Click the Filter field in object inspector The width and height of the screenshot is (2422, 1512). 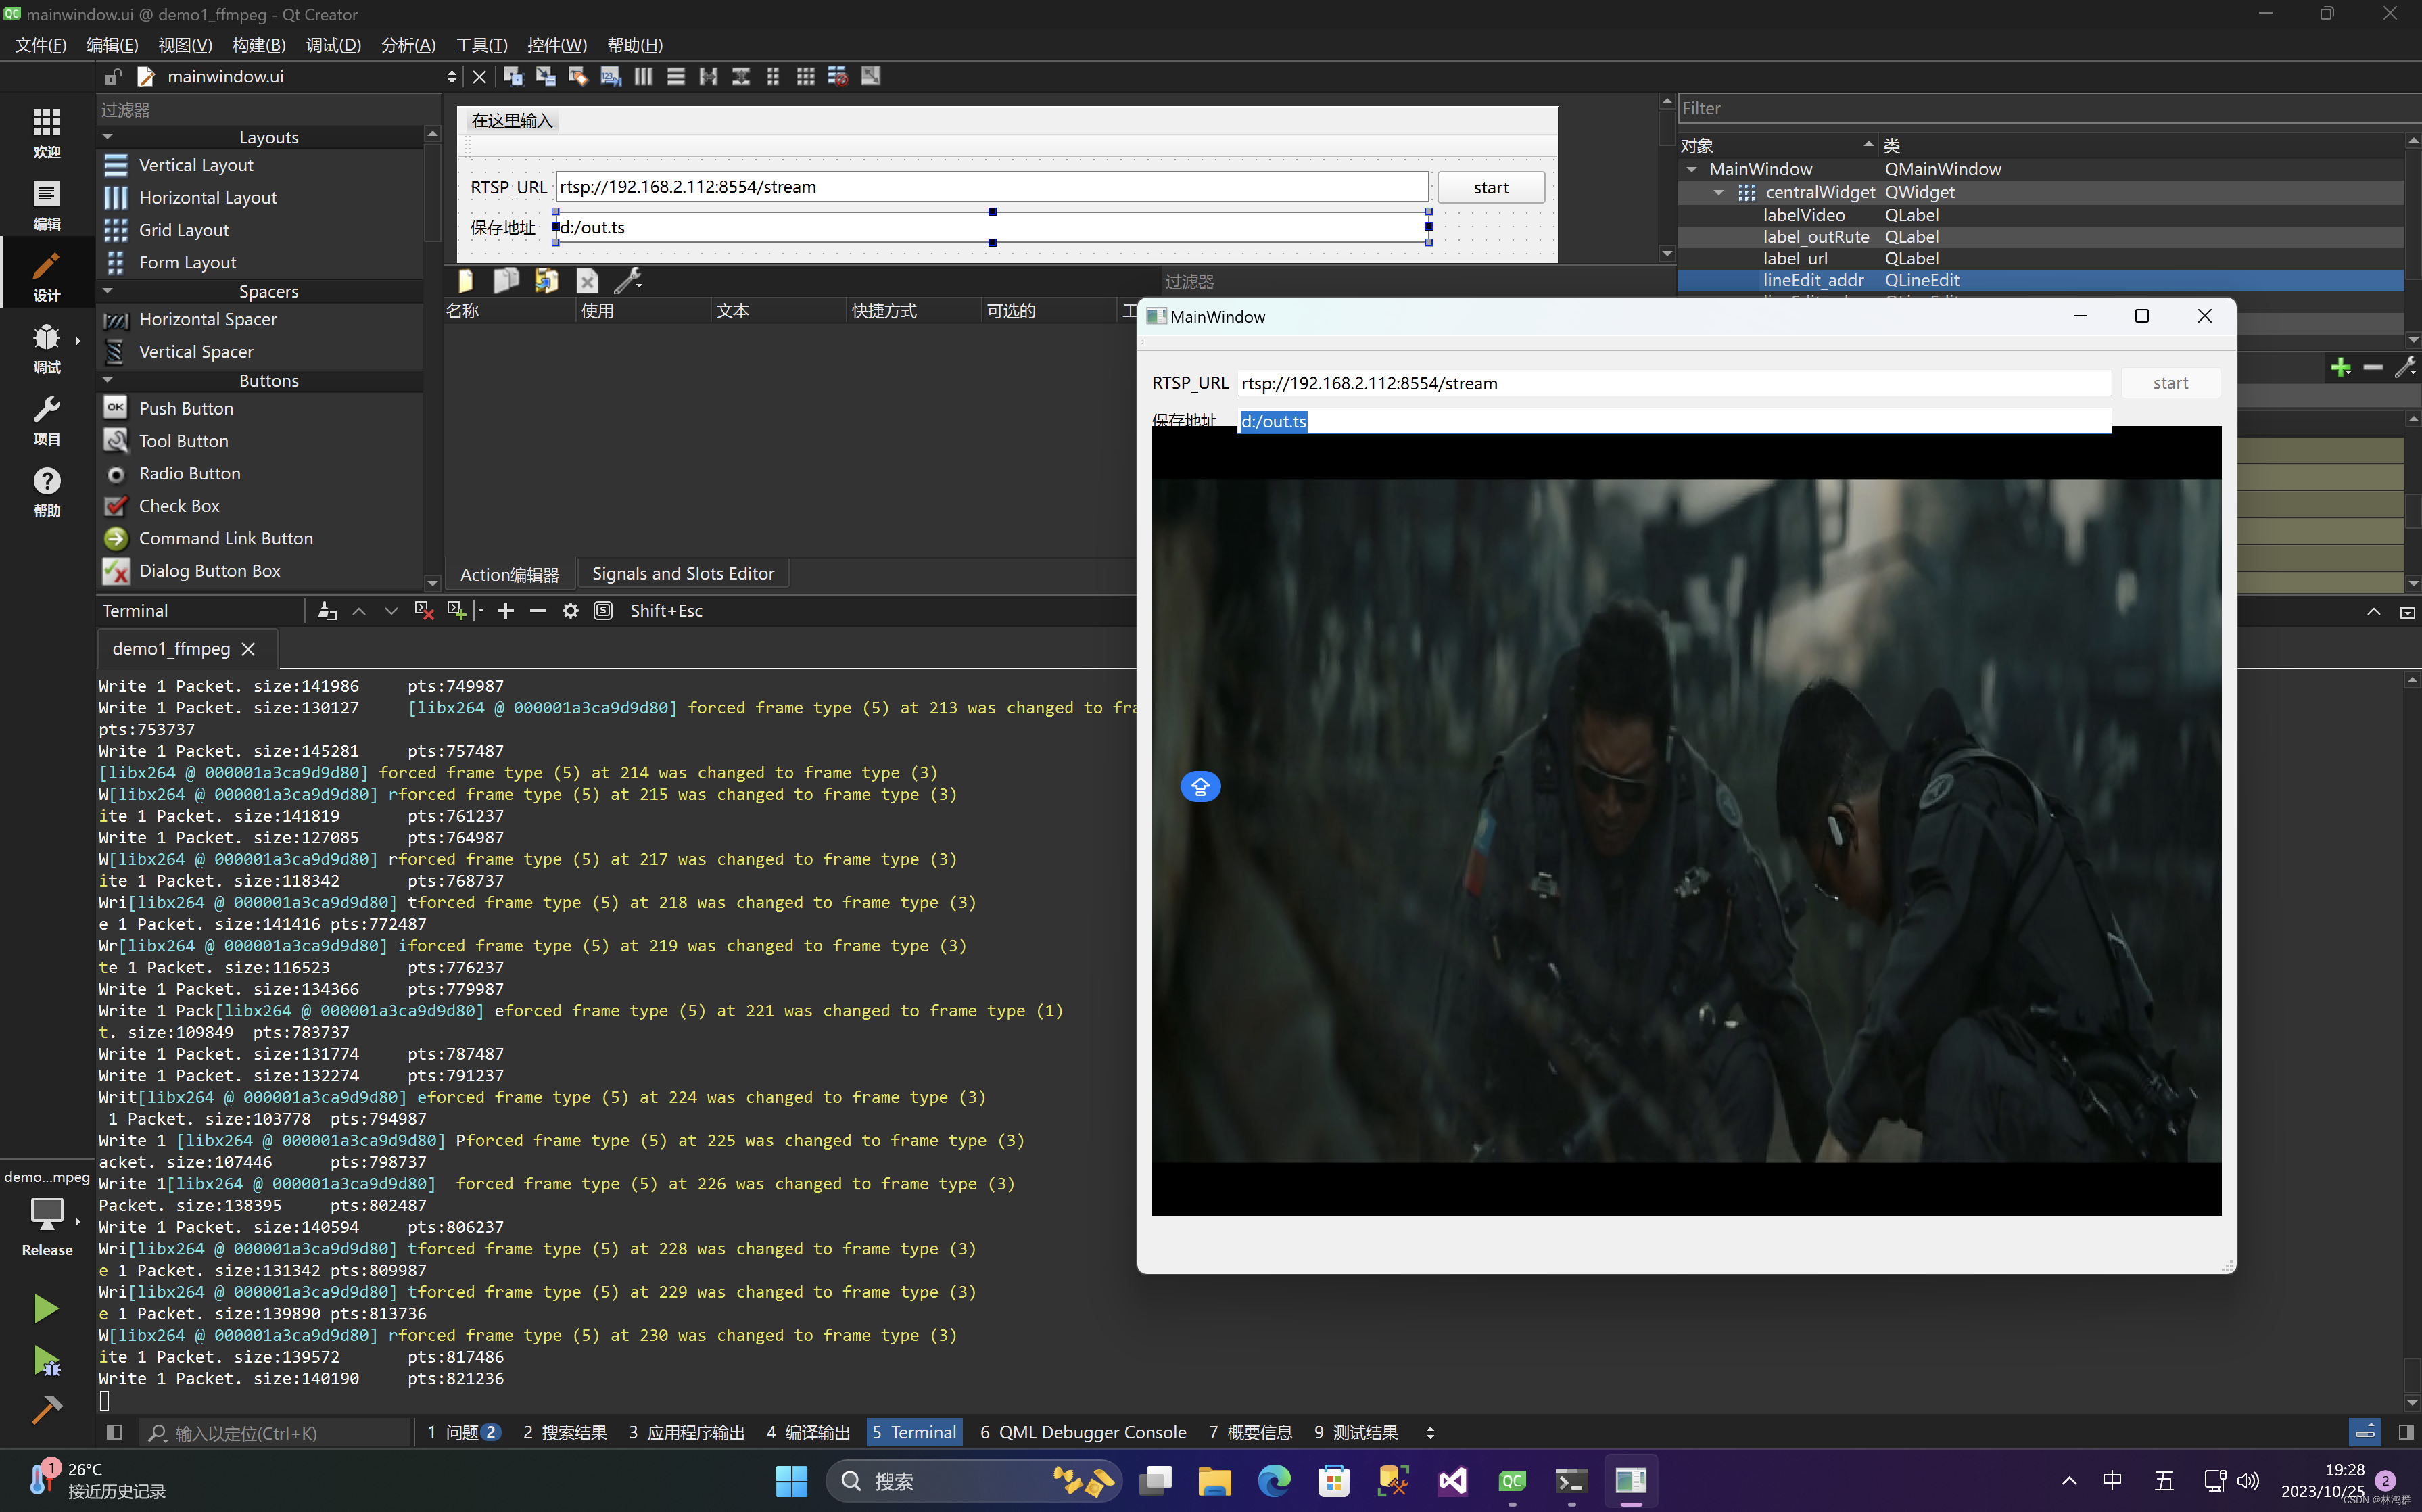pyautogui.click(x=2048, y=108)
